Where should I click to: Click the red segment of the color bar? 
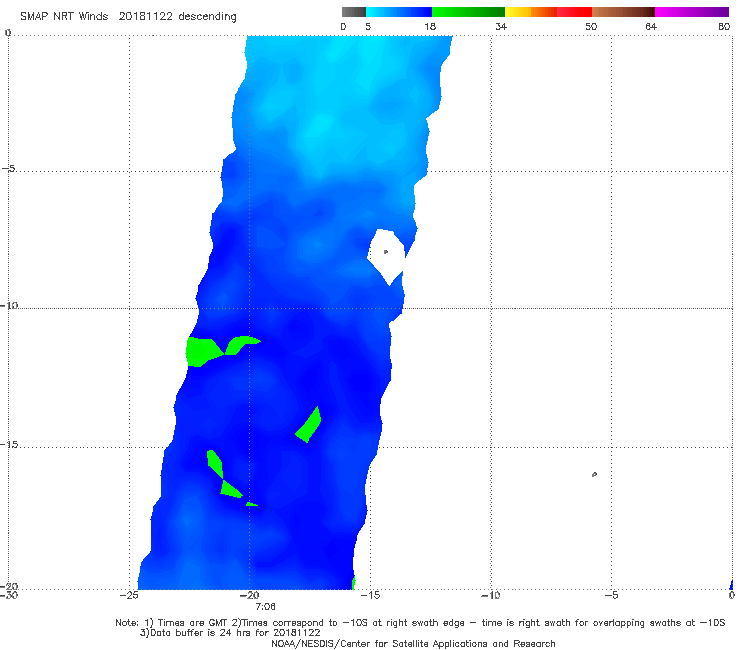574,12
